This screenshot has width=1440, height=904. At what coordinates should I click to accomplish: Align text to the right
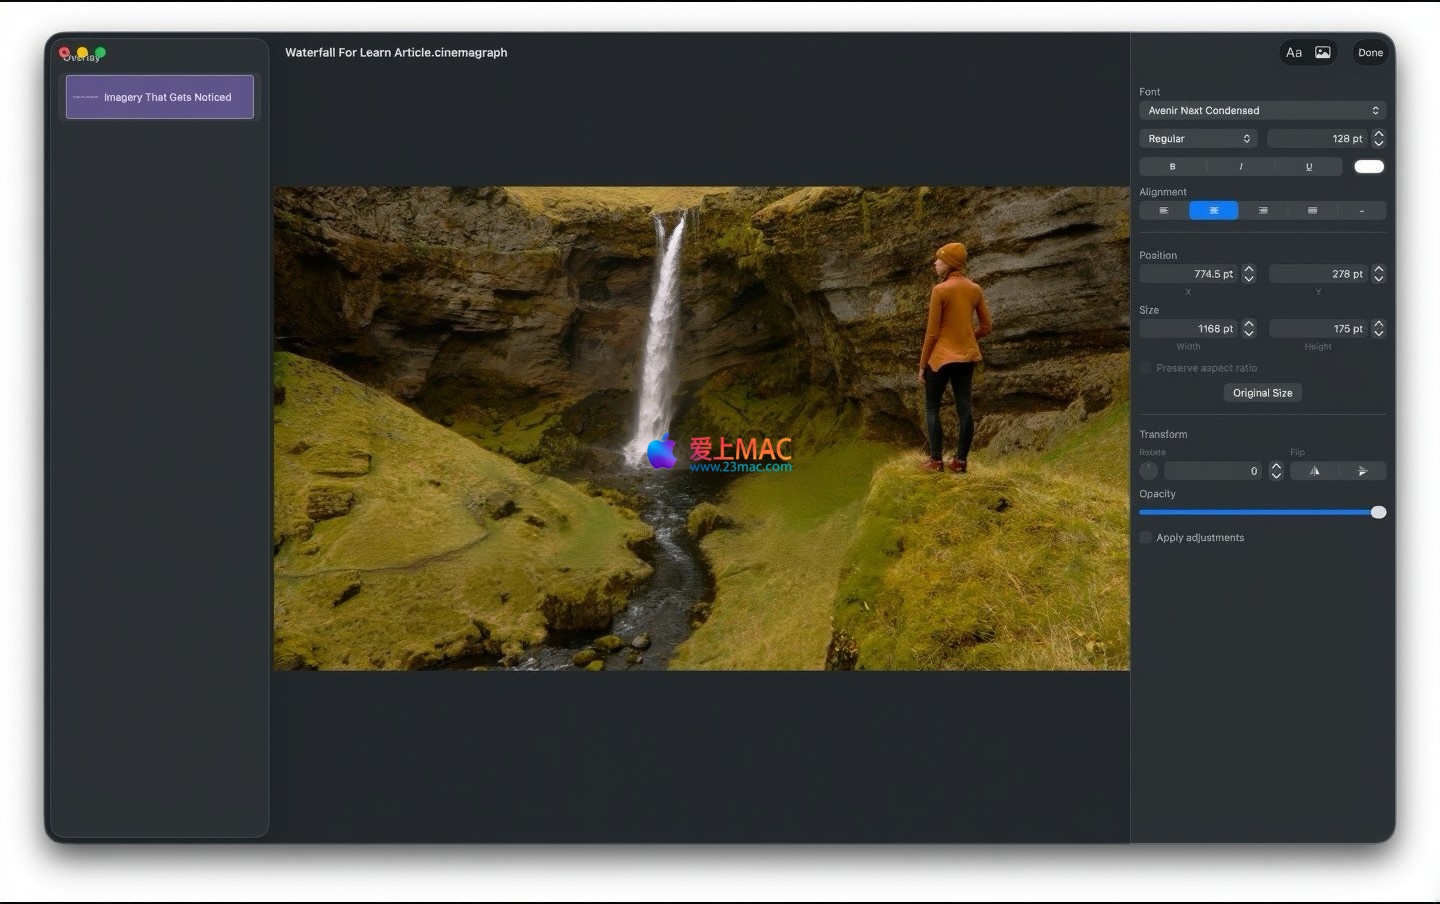tap(1263, 211)
